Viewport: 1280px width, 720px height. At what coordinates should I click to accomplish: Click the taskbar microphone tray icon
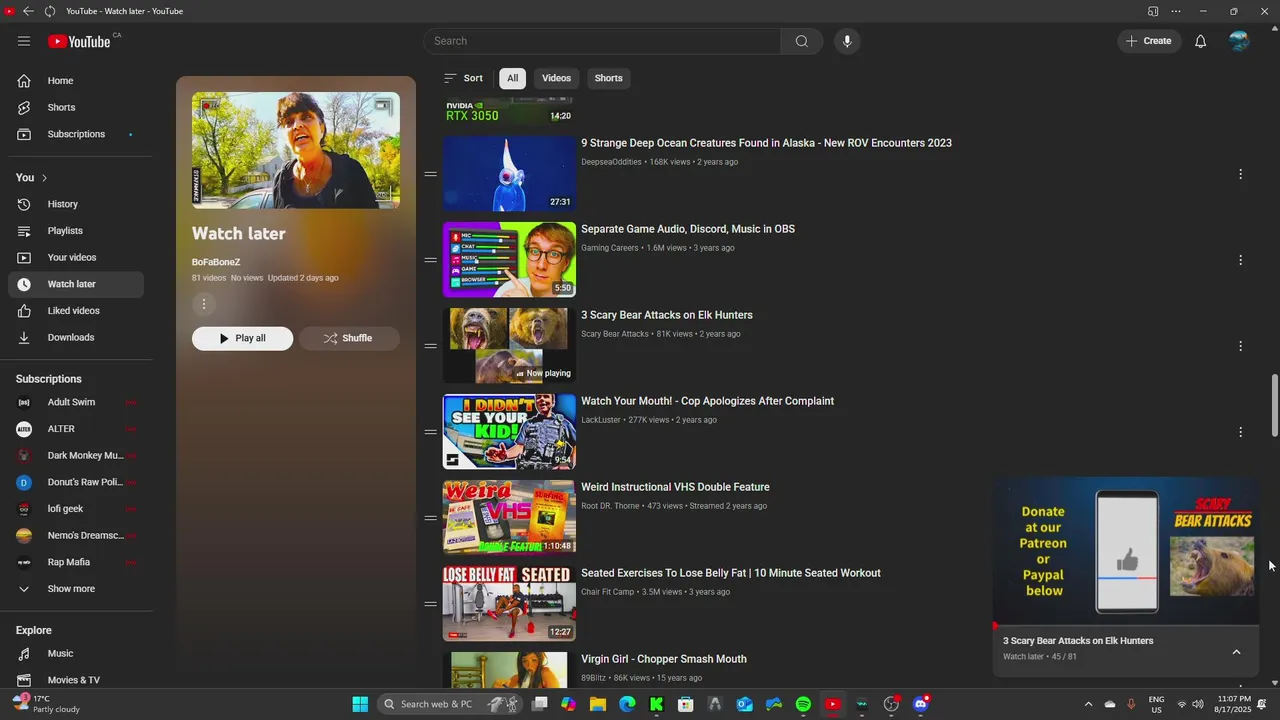click(x=1131, y=704)
